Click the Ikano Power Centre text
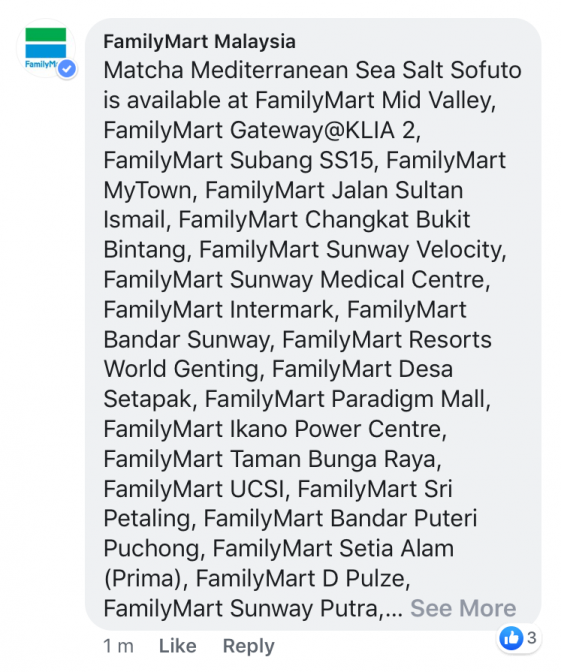 pos(335,429)
